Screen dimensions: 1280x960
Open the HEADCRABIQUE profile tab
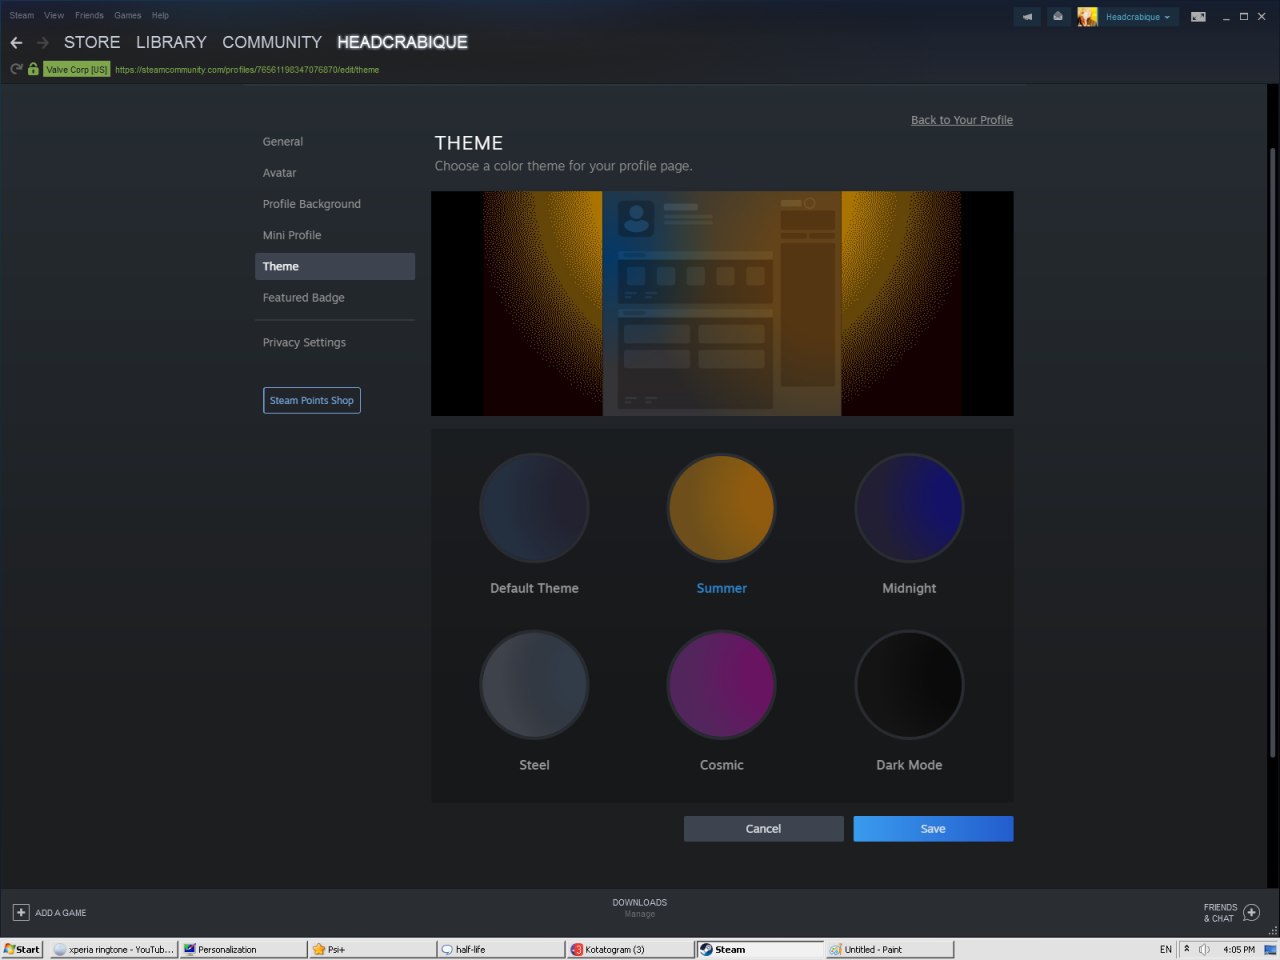pyautogui.click(x=402, y=42)
